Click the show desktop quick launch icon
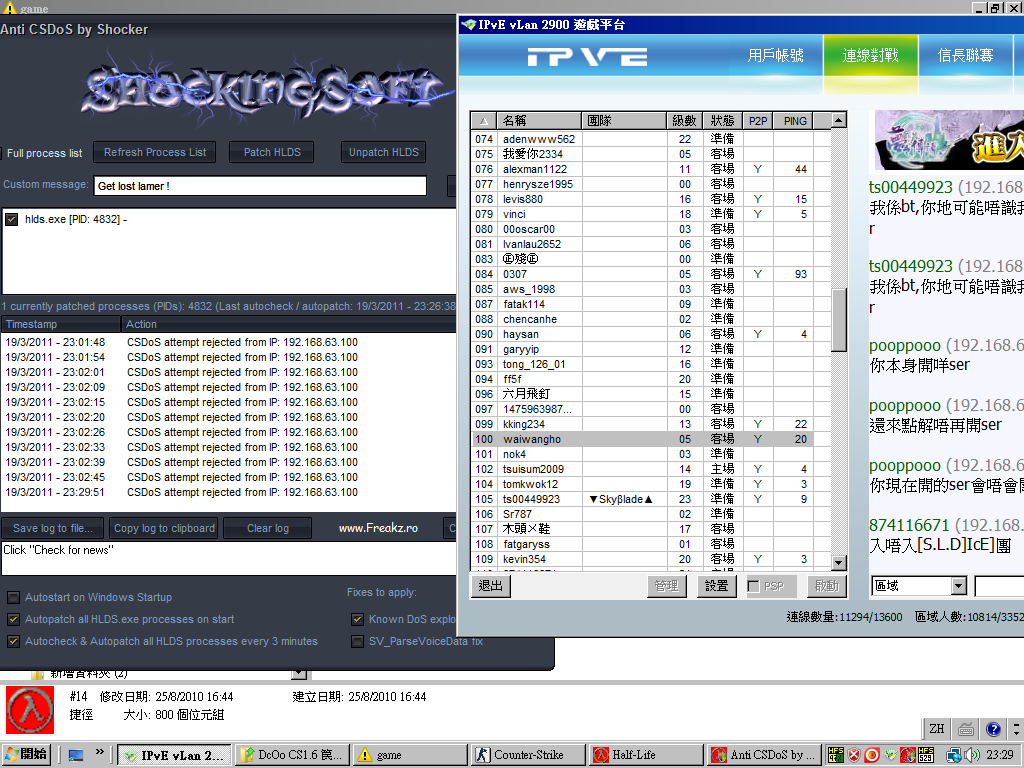This screenshot has width=1024, height=768. pyautogui.click(x=76, y=755)
